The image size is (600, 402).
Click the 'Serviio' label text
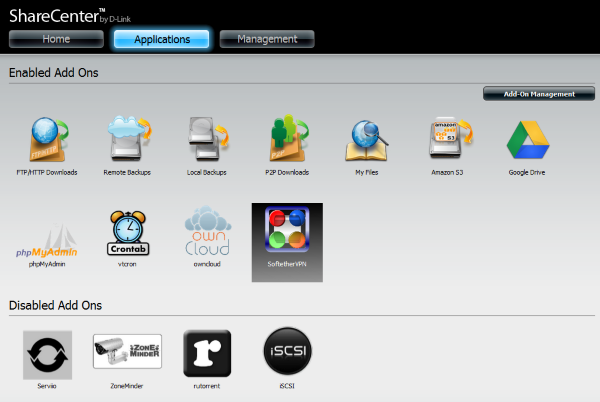point(47,386)
